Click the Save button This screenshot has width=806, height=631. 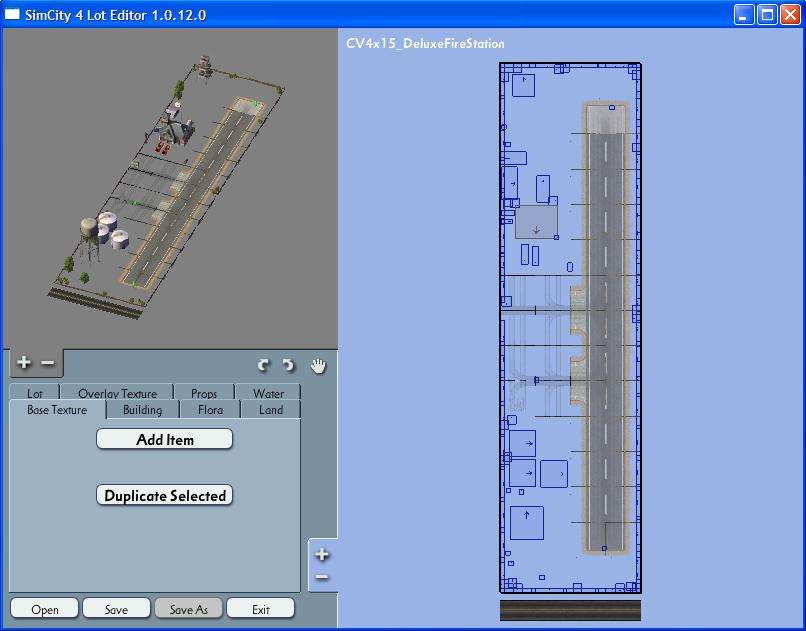coord(116,609)
